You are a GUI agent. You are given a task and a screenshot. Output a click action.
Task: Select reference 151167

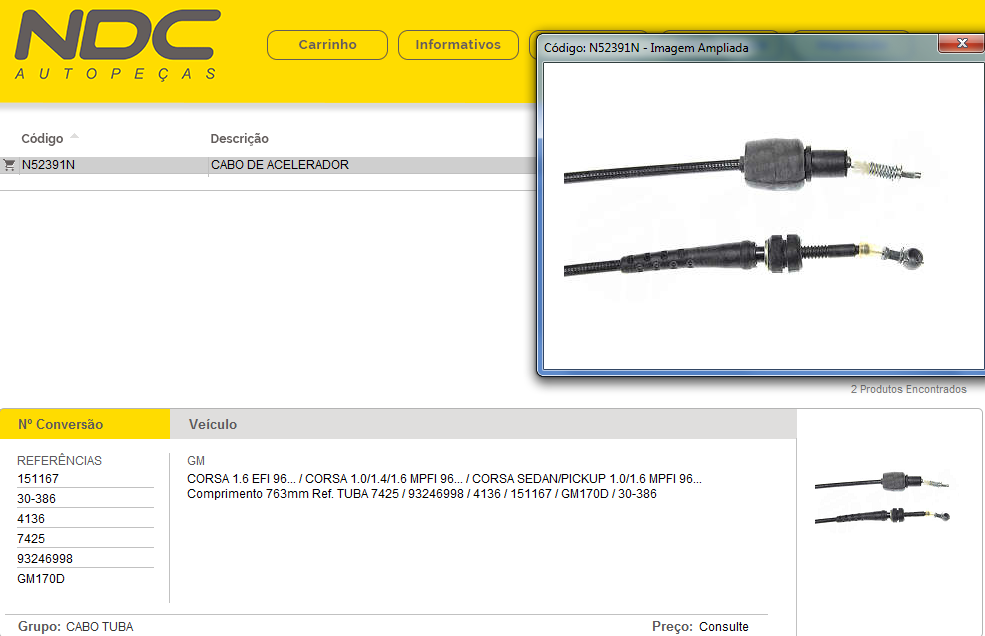(38, 479)
